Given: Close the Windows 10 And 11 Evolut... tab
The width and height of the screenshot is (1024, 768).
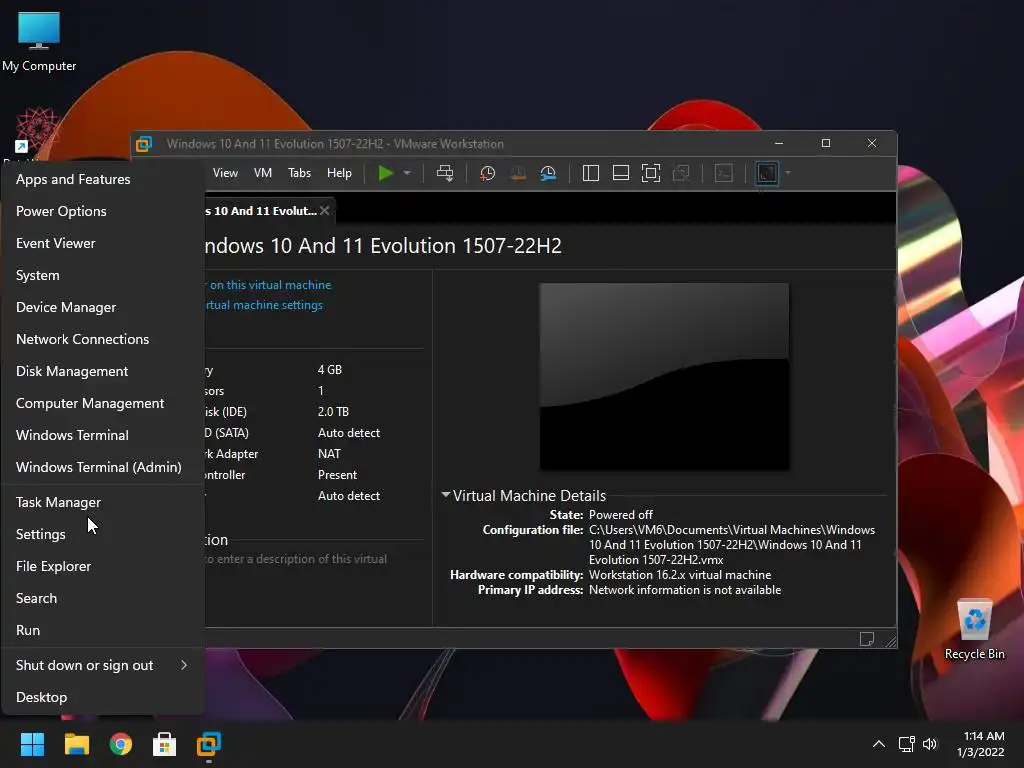Looking at the screenshot, I should click(325, 210).
